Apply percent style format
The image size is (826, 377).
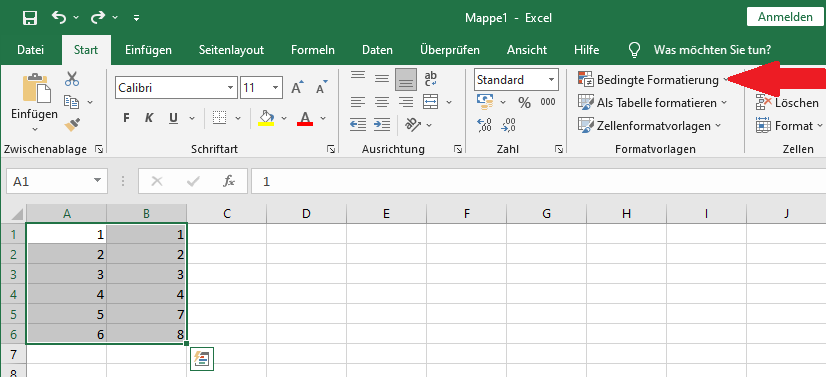(524, 102)
